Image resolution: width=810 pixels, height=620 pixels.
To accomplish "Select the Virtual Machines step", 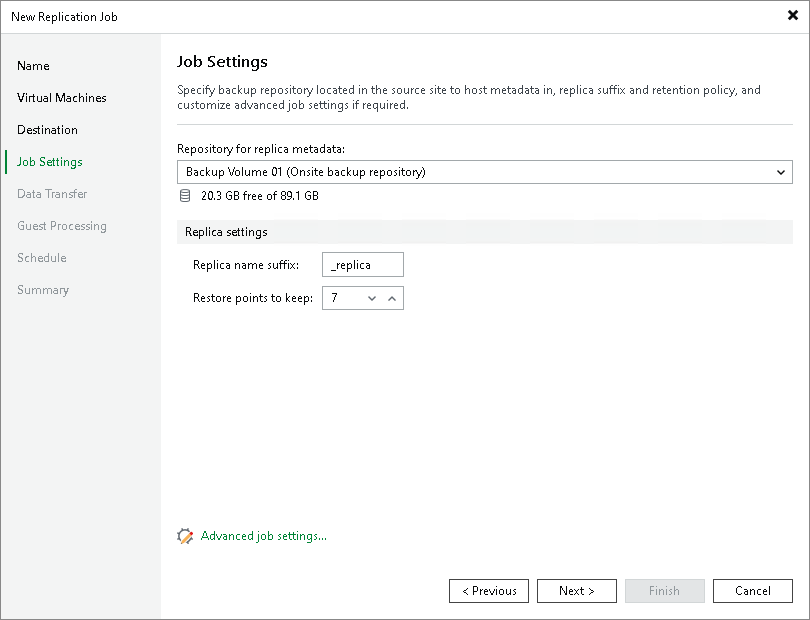I will [61, 97].
